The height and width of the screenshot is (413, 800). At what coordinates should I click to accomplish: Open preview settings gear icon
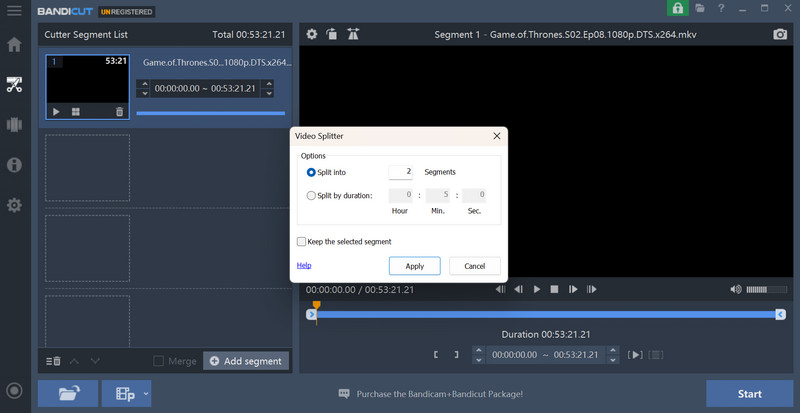[x=311, y=34]
